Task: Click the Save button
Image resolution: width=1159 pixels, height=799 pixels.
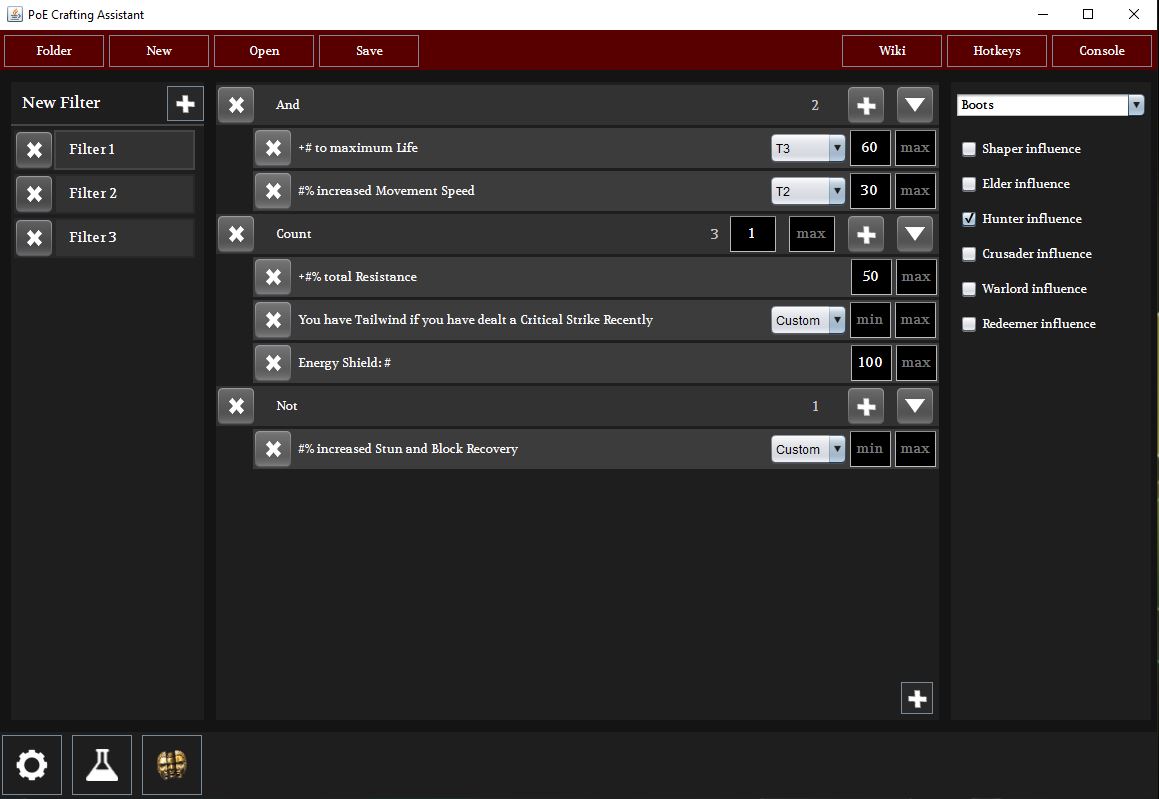Action: pyautogui.click(x=369, y=51)
